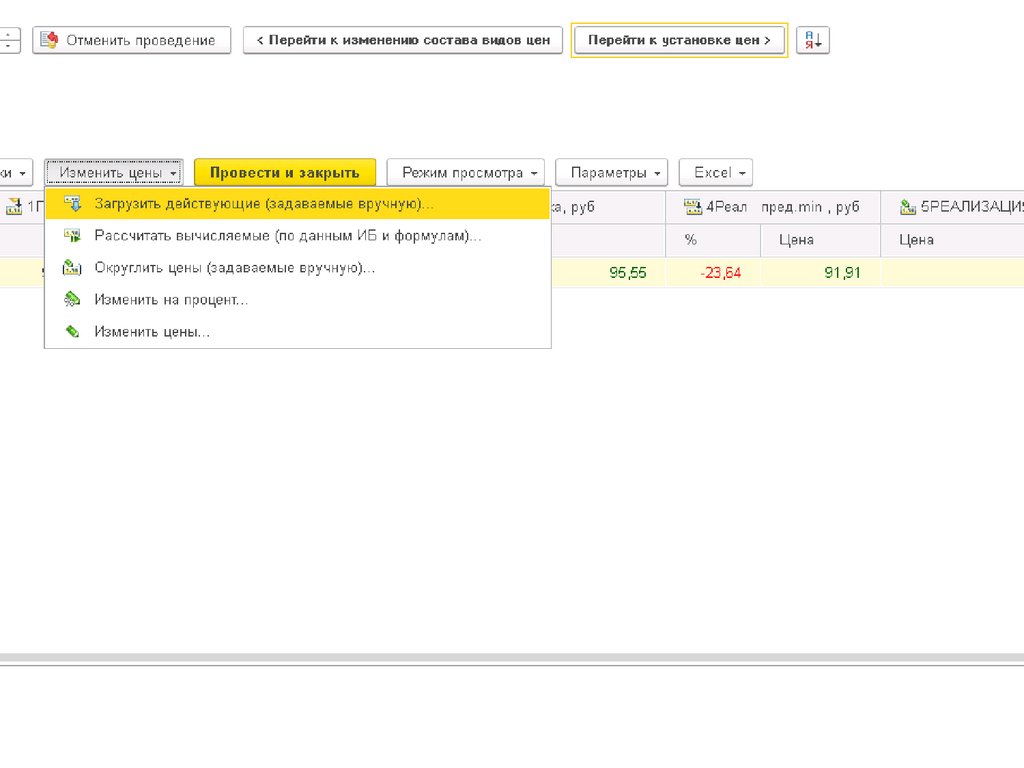Click the '5РЕАЛИЗАЦИЯ' column header icon
The image size is (1024, 768).
click(x=908, y=207)
